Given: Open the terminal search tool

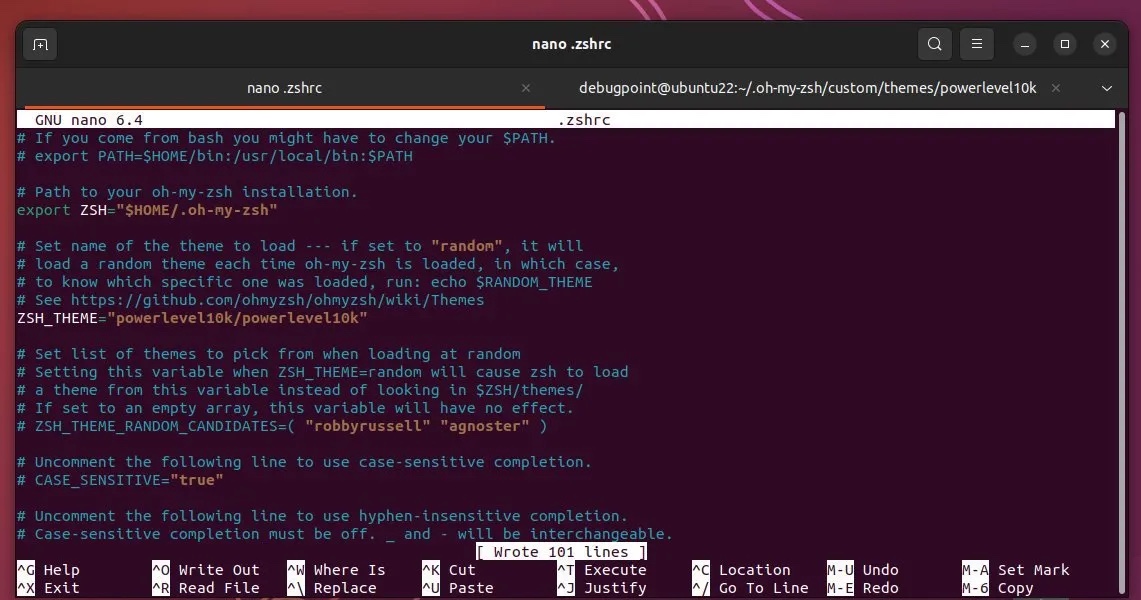Looking at the screenshot, I should [x=934, y=44].
